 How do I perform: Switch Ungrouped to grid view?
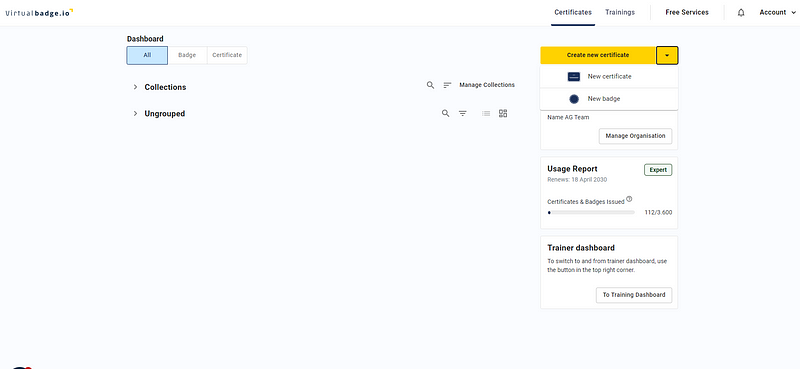(503, 113)
